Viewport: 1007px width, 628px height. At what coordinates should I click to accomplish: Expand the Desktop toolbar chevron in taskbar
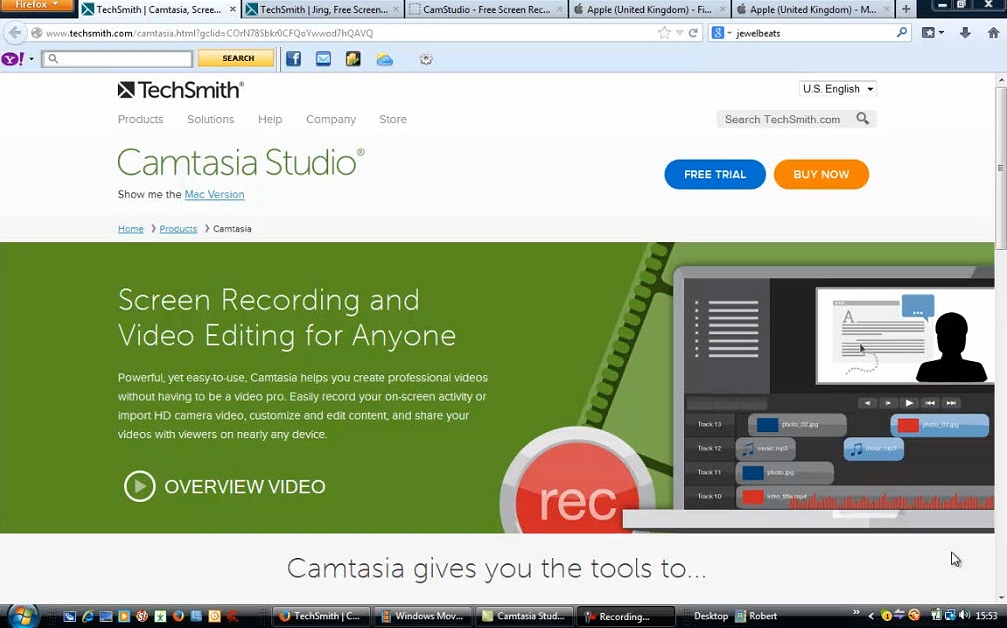click(x=856, y=614)
